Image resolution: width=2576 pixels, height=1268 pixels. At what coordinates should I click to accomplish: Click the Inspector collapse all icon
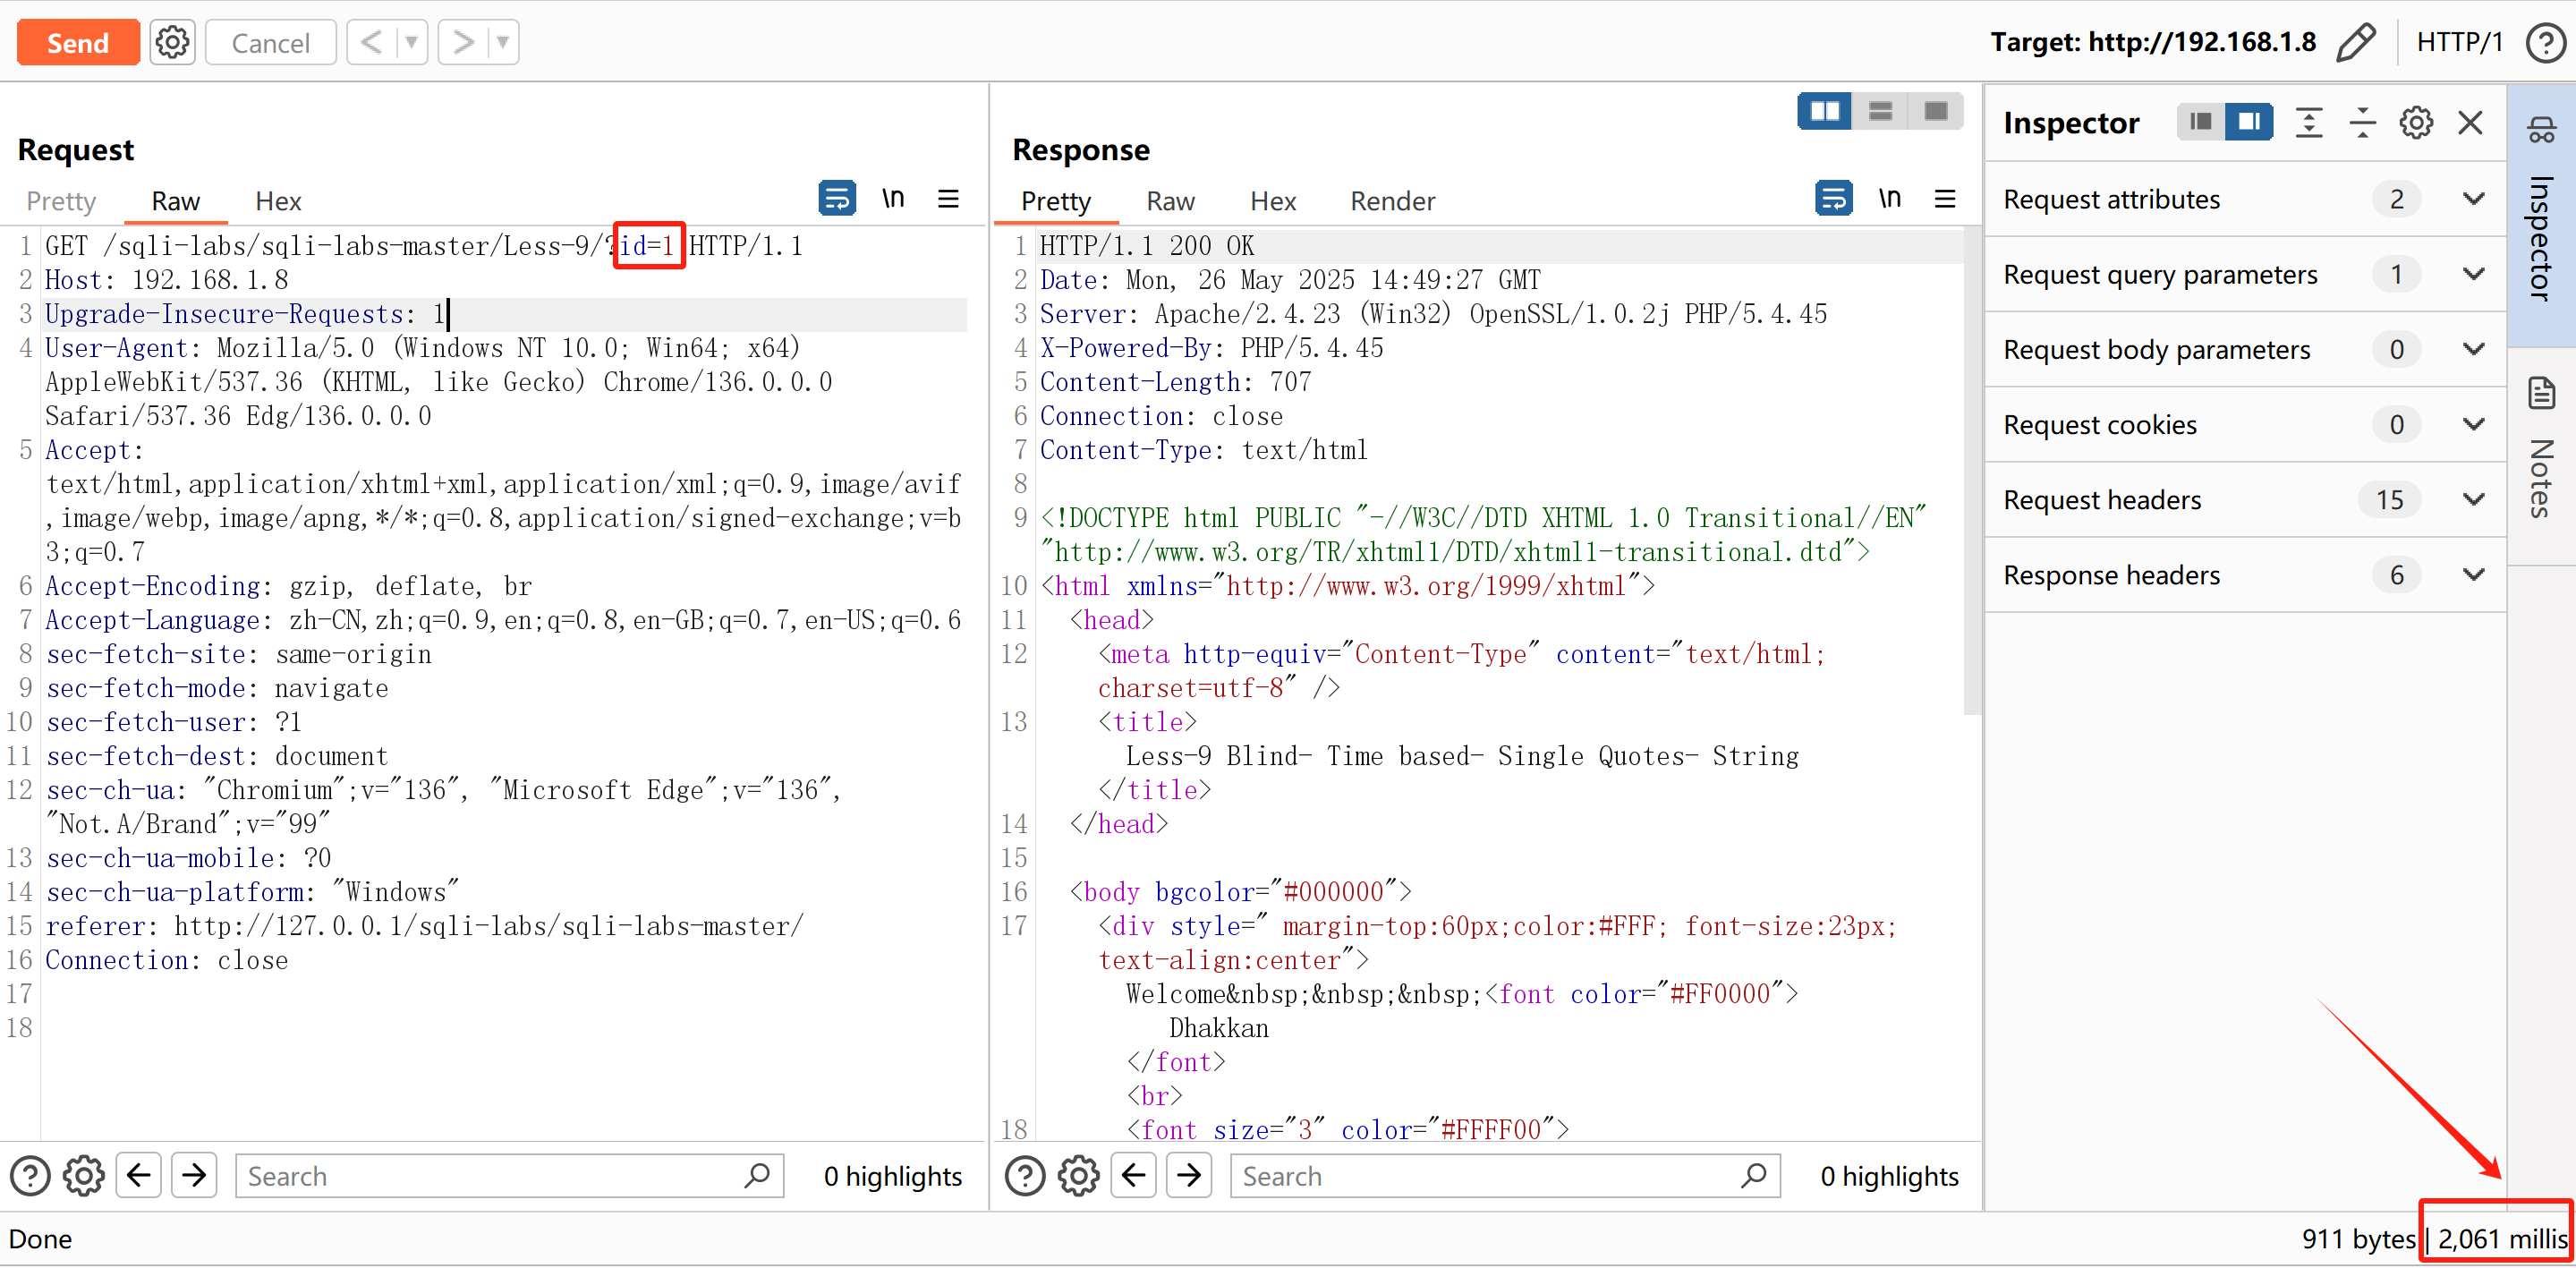2362,122
